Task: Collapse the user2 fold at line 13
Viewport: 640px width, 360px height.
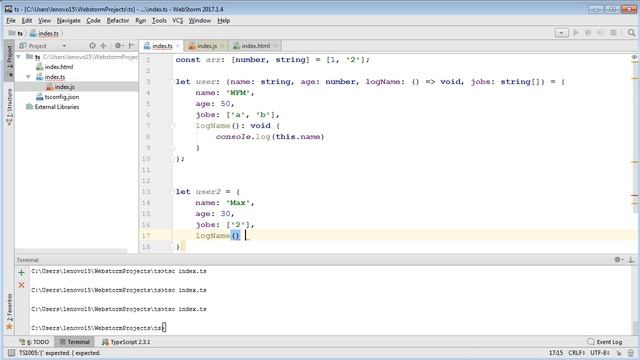Action: pos(172,192)
